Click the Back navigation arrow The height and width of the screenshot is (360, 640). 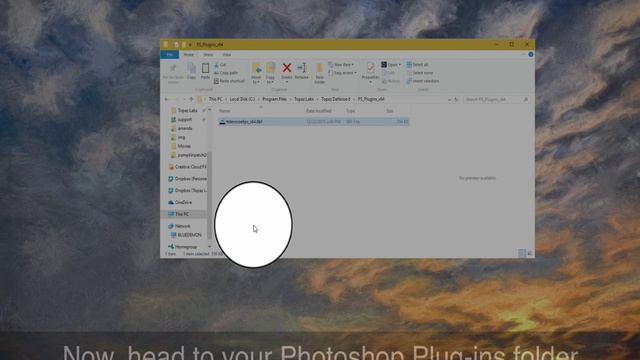tap(167, 99)
